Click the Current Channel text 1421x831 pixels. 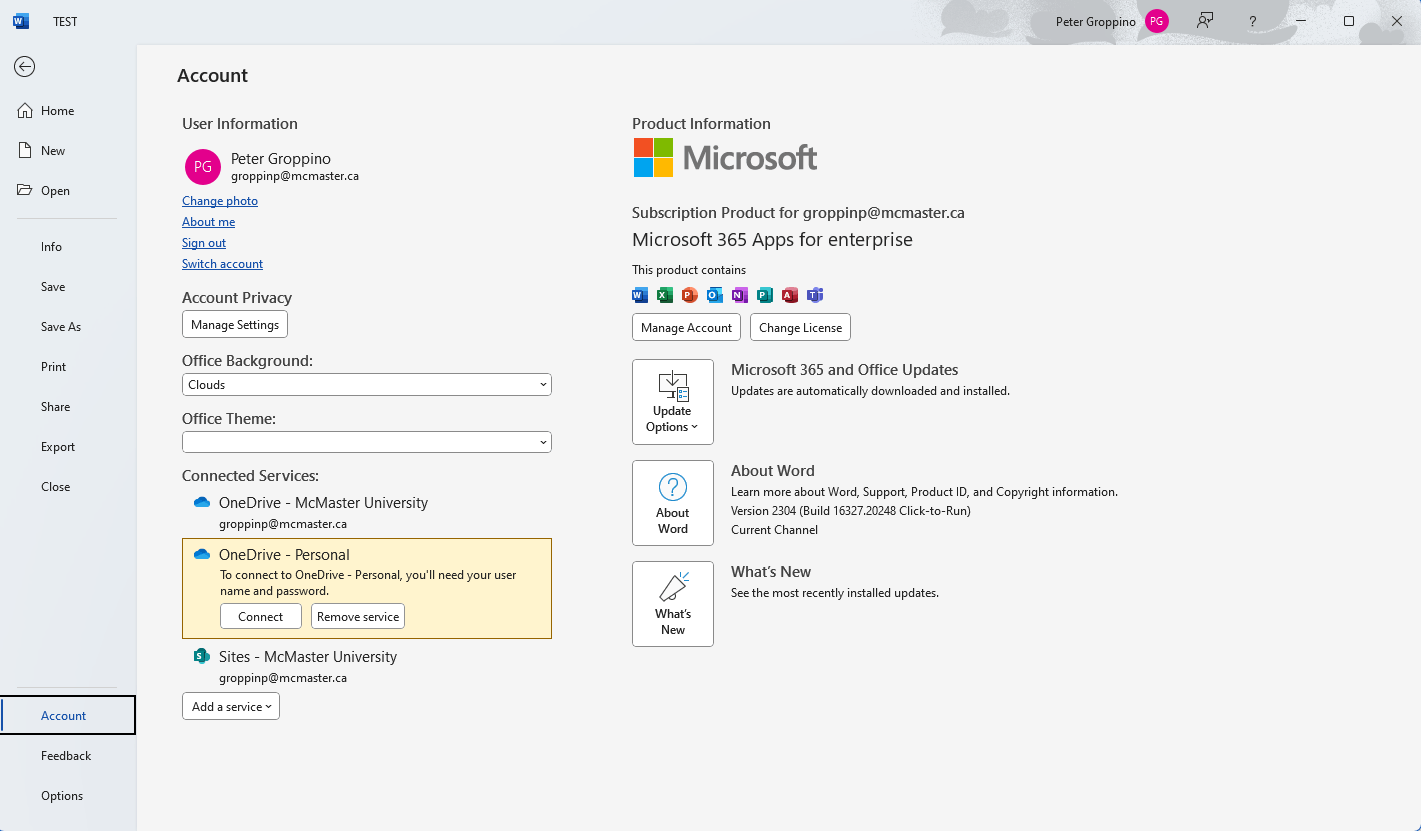pyautogui.click(x=774, y=530)
